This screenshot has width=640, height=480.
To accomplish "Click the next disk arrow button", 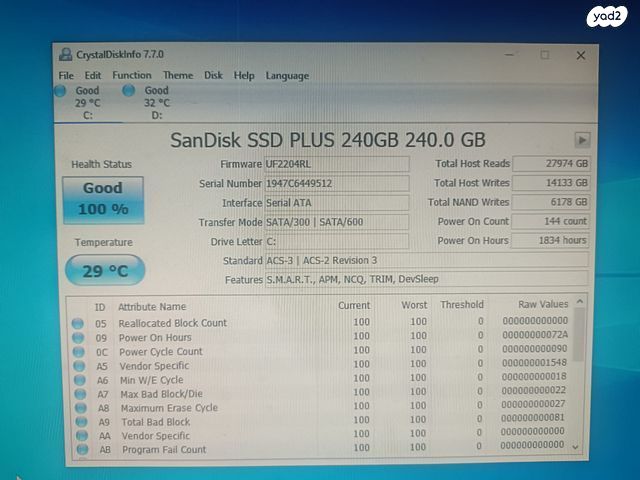I will click(582, 140).
